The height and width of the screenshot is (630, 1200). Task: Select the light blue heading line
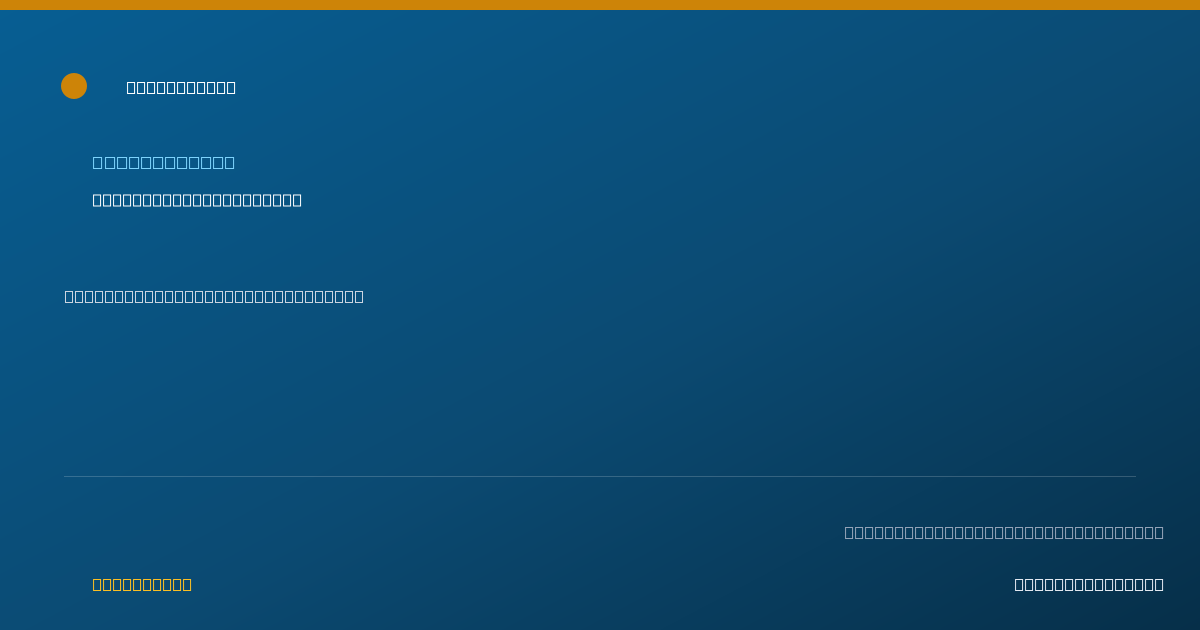[164, 162]
